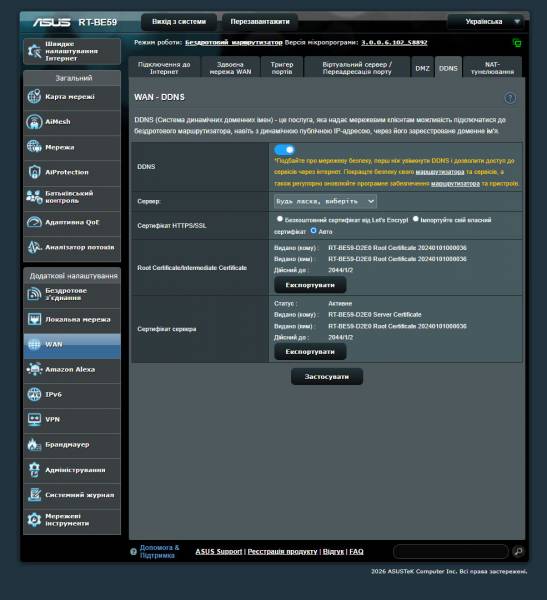Open the Українська language dropdown

pyautogui.click(x=487, y=22)
